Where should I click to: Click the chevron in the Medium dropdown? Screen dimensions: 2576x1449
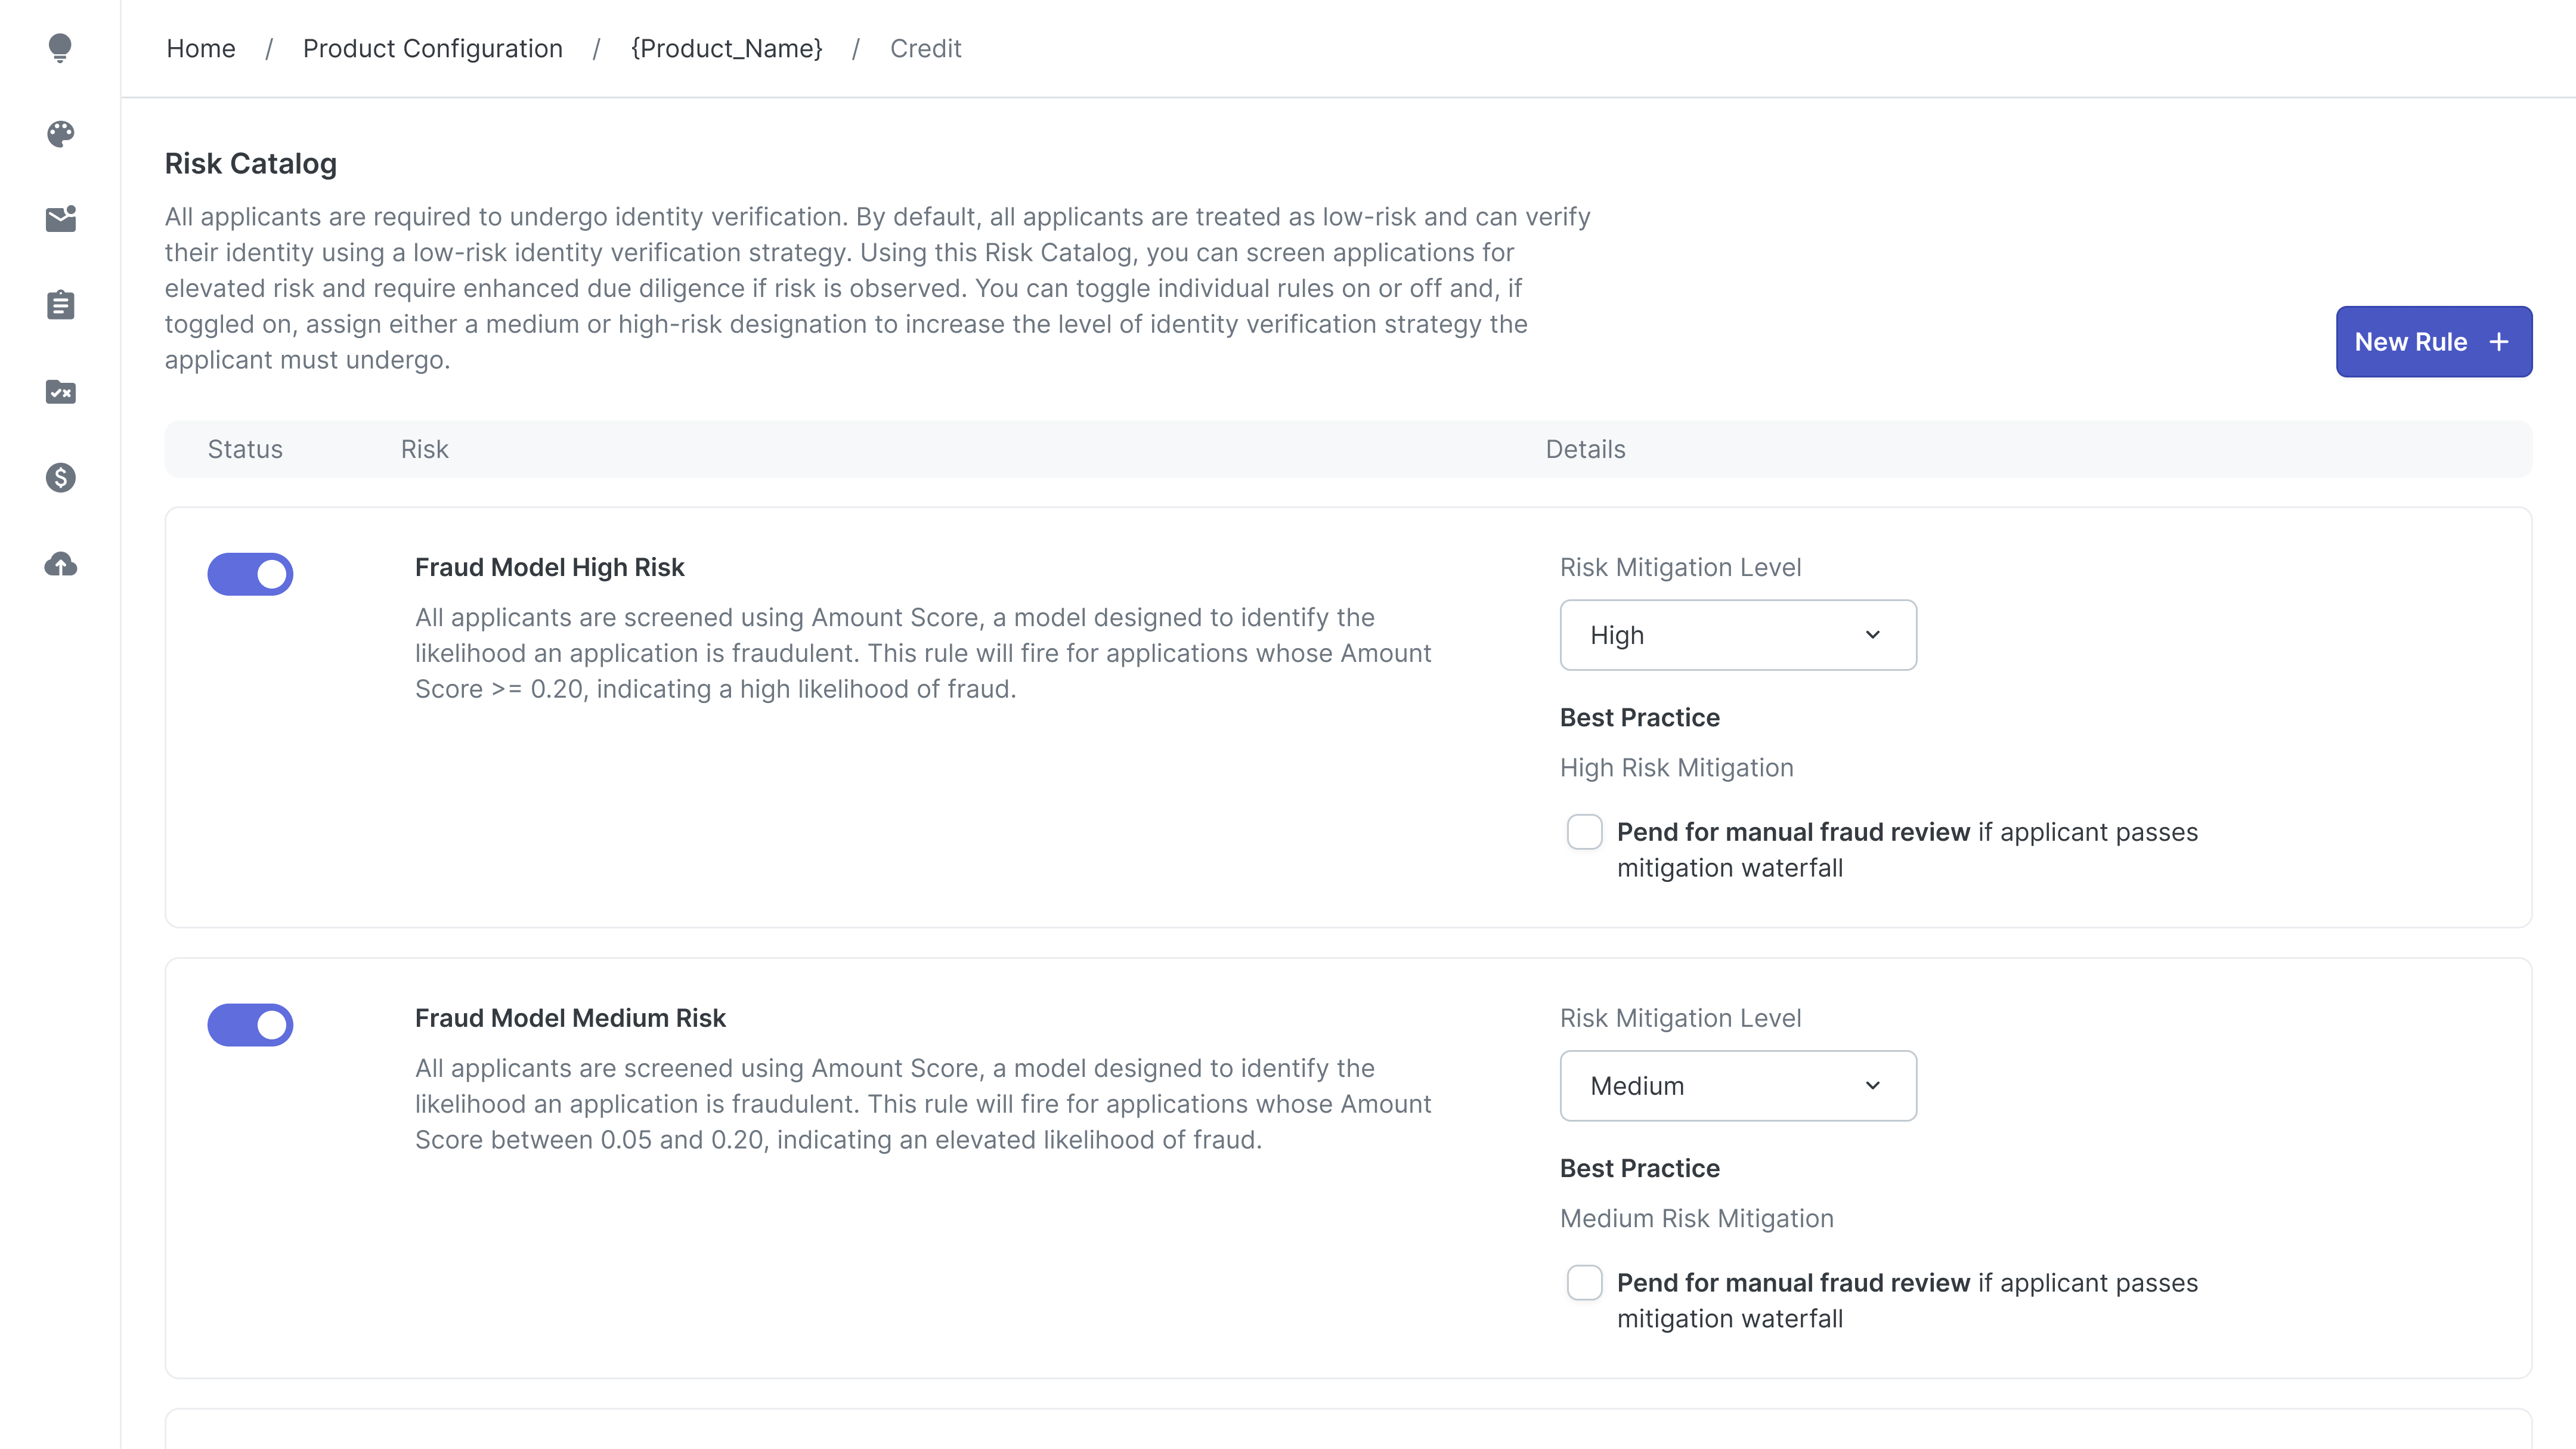[x=1872, y=1086]
